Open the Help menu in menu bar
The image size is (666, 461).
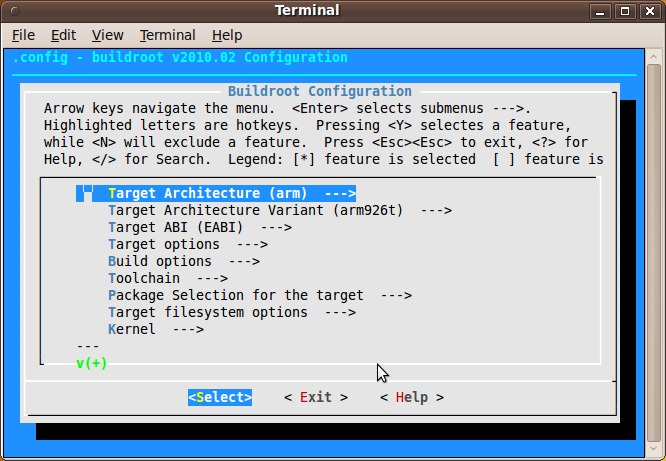click(x=227, y=35)
